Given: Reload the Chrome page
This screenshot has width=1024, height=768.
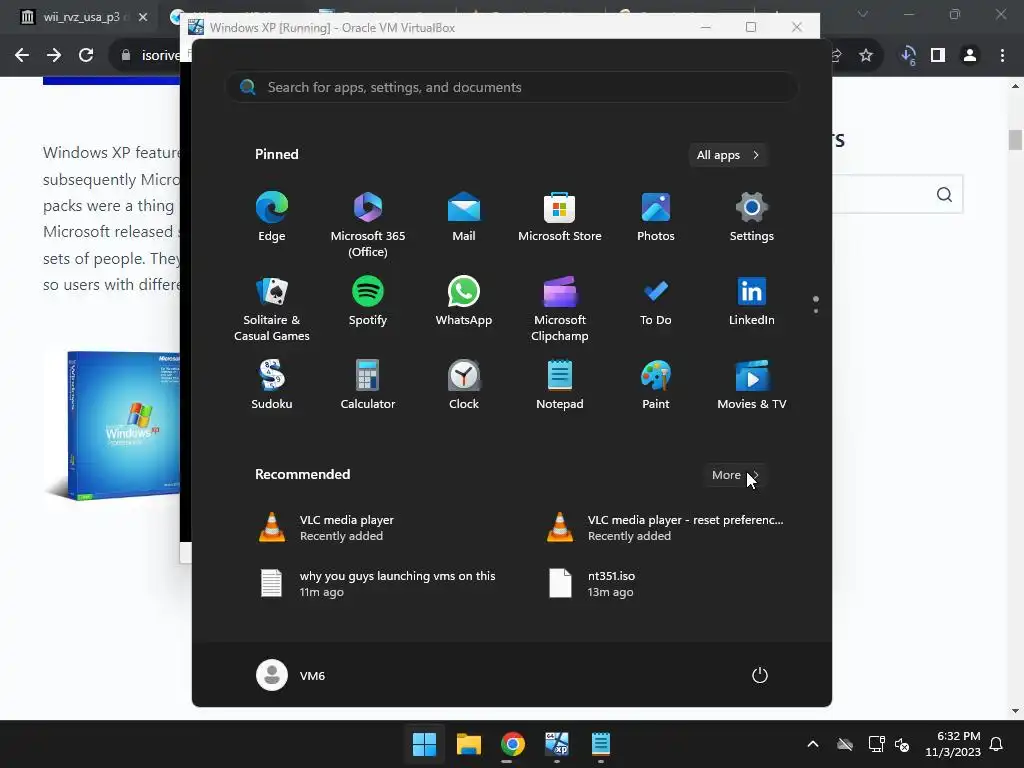Looking at the screenshot, I should pyautogui.click(x=86, y=56).
